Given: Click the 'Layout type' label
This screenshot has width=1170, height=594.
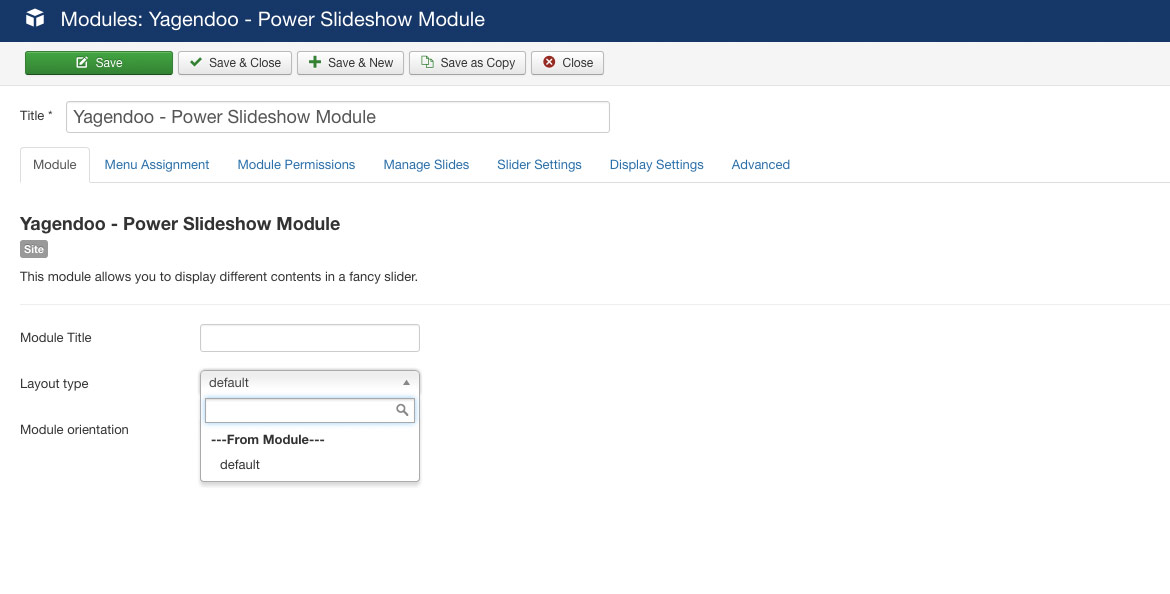Looking at the screenshot, I should 54,384.
